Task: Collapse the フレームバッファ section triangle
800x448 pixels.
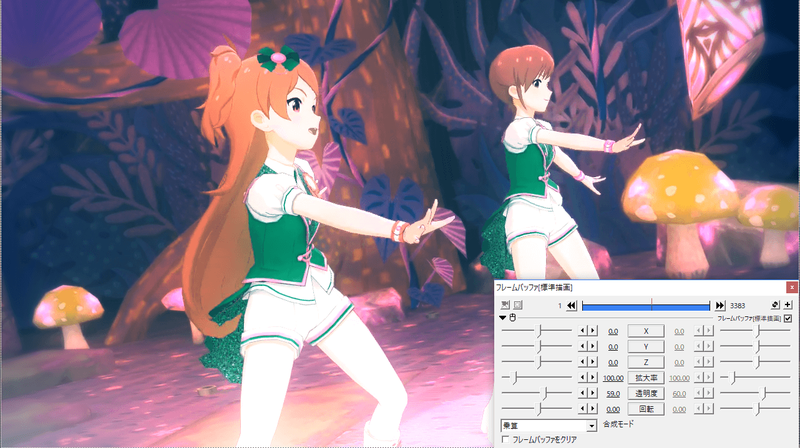Action: pyautogui.click(x=503, y=318)
